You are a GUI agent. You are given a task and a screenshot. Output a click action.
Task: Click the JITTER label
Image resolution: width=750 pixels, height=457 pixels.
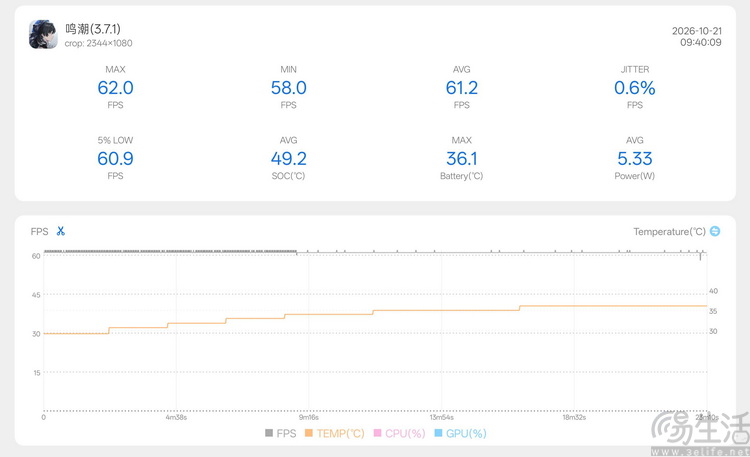[x=635, y=69]
